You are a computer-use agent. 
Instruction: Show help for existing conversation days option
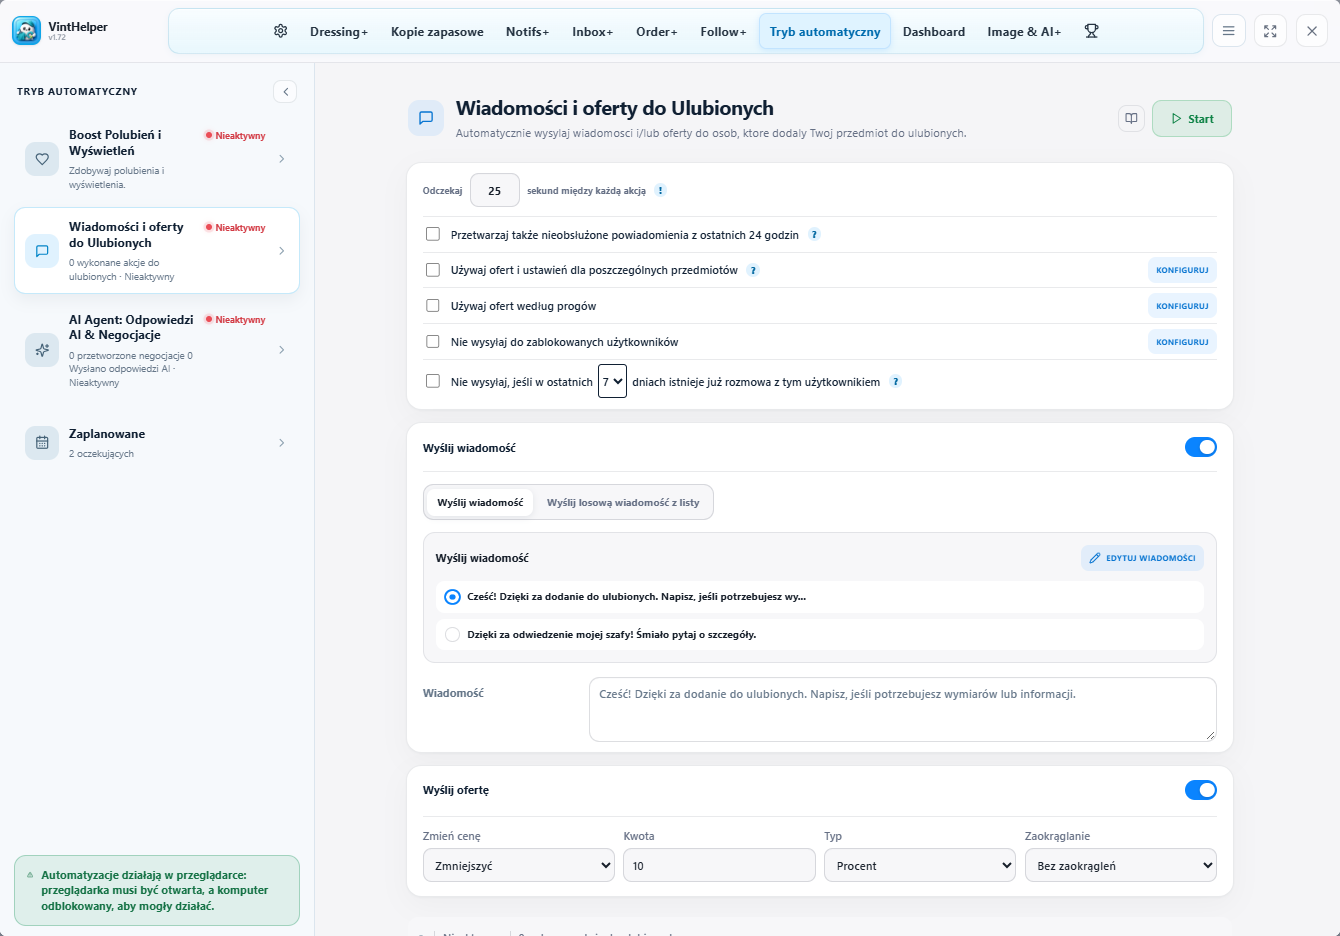pyautogui.click(x=895, y=381)
